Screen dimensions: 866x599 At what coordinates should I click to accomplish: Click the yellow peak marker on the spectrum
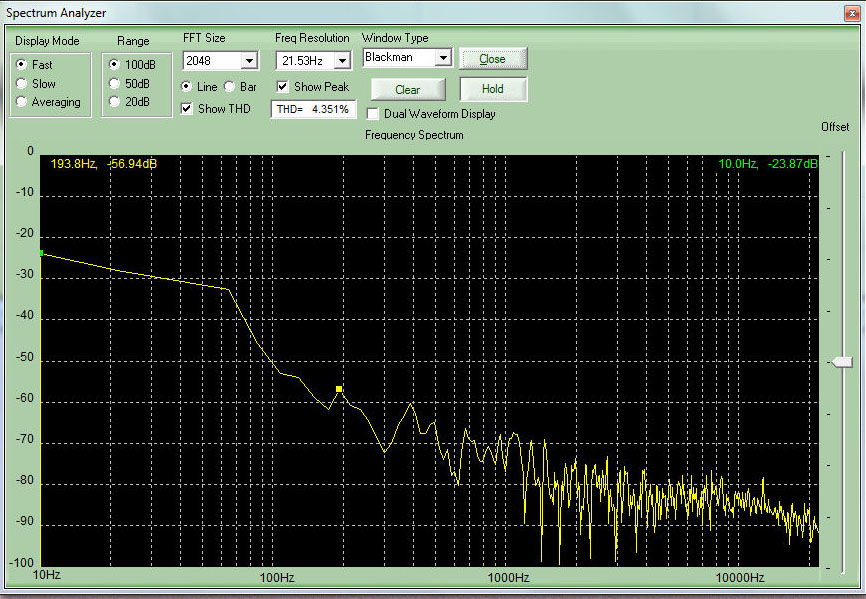click(x=339, y=388)
